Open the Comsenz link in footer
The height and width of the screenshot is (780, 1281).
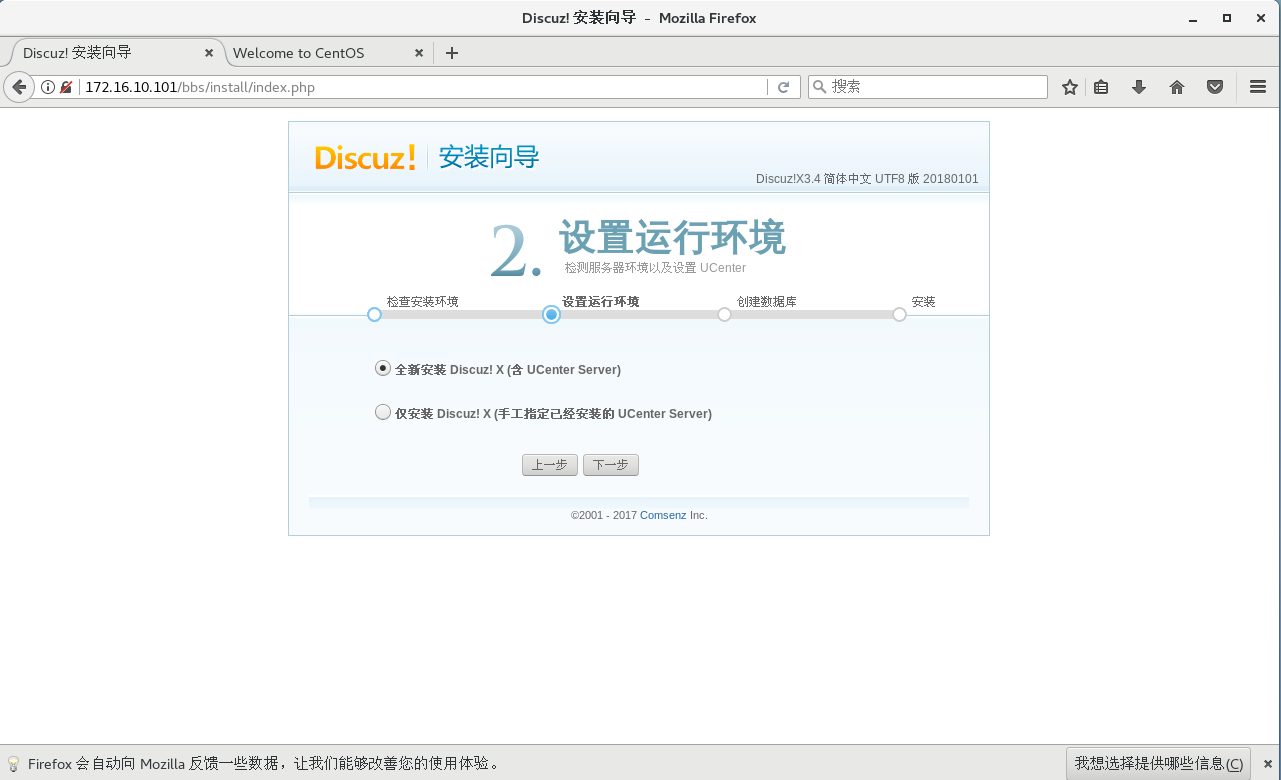click(663, 515)
